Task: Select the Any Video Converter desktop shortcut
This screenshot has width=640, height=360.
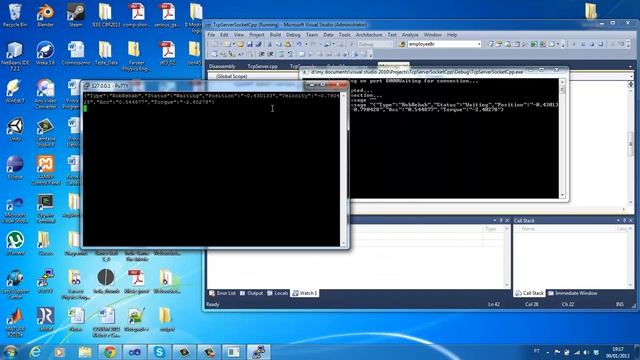Action: click(x=45, y=94)
